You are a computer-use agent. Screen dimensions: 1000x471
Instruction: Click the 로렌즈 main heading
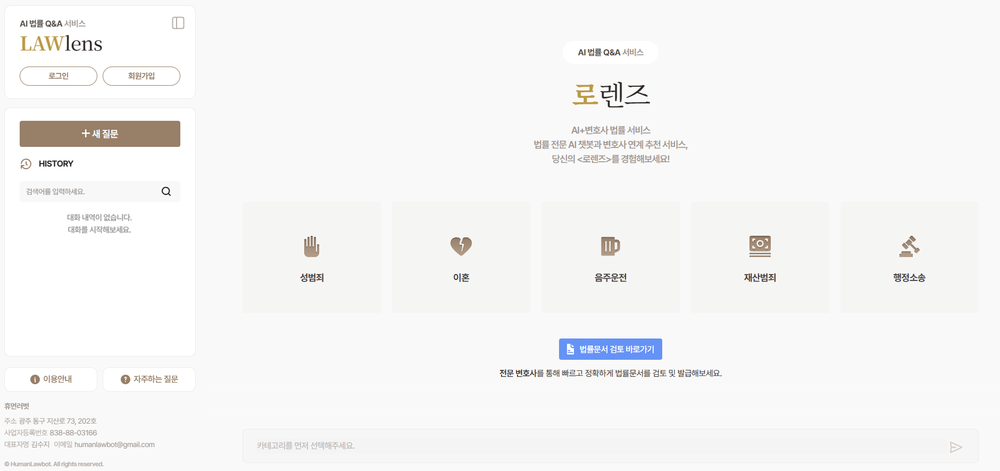point(610,94)
